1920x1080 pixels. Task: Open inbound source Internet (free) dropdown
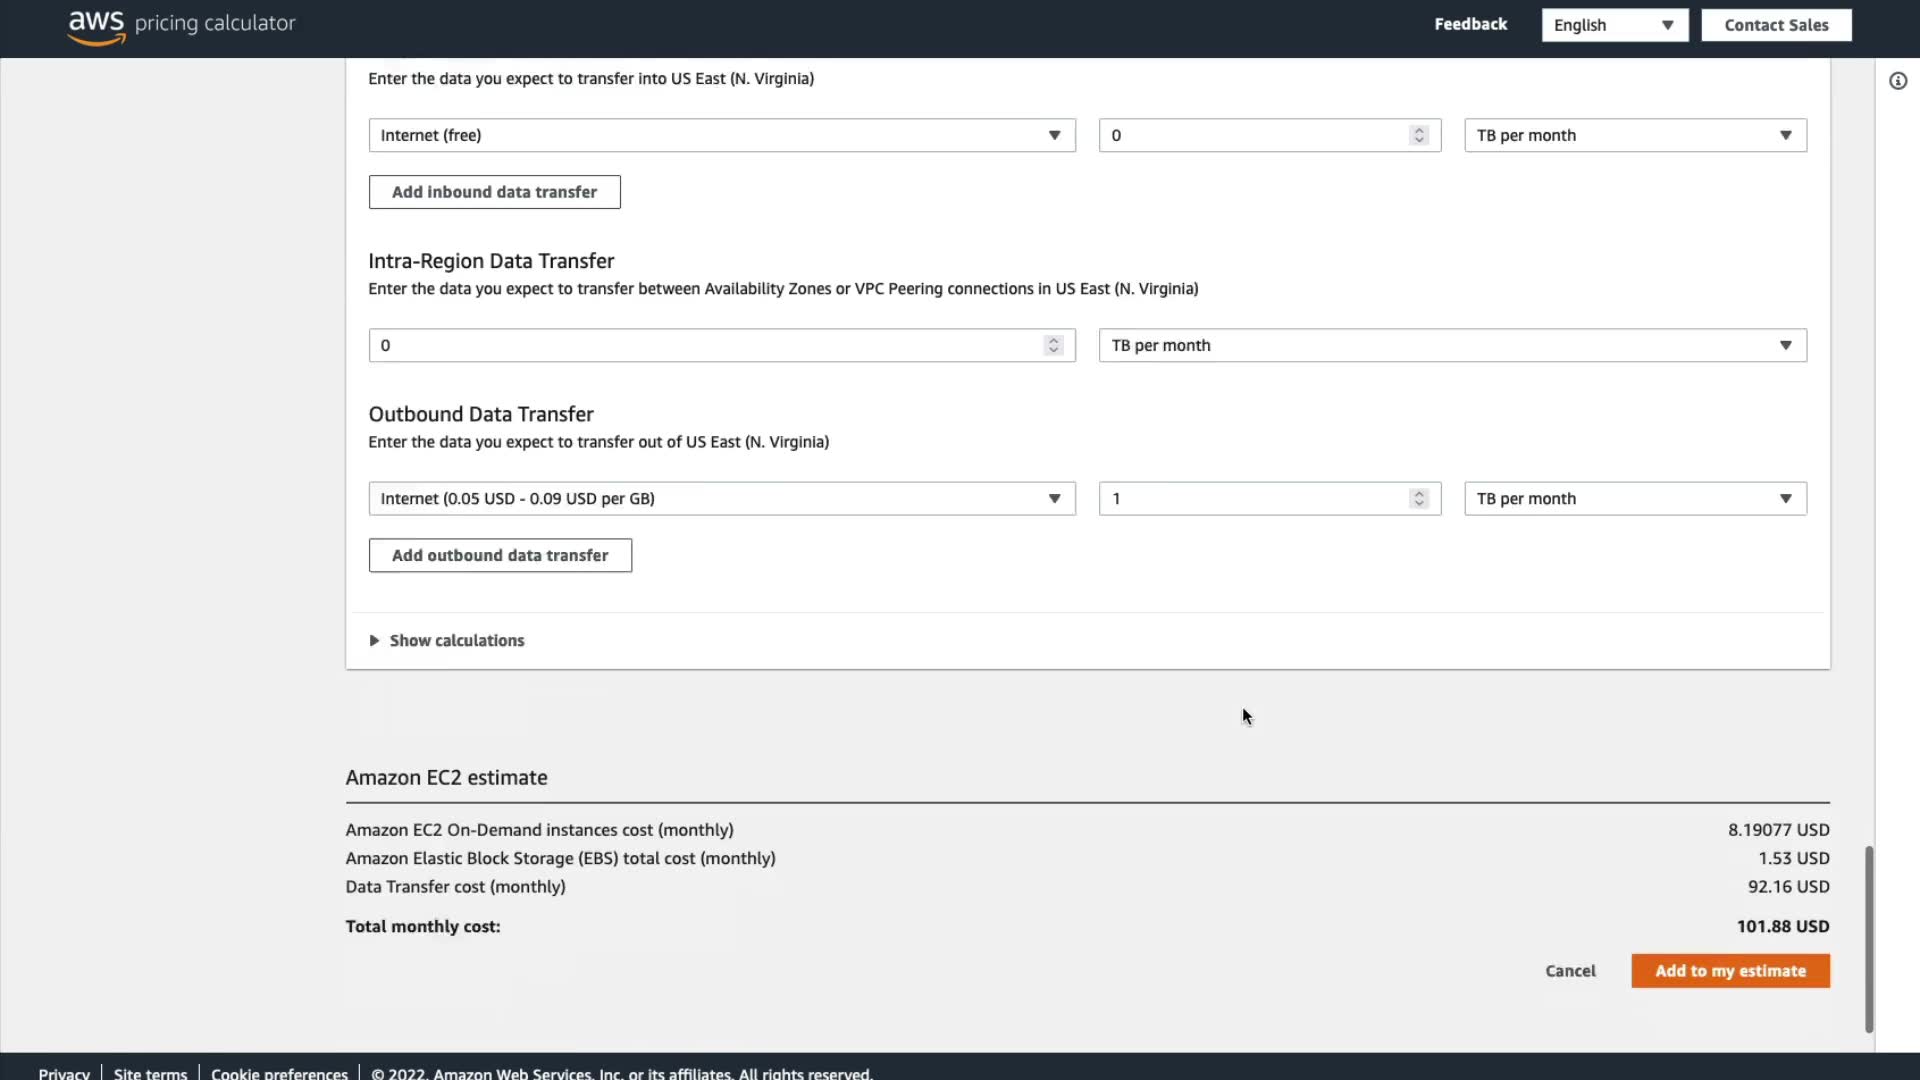pos(721,135)
